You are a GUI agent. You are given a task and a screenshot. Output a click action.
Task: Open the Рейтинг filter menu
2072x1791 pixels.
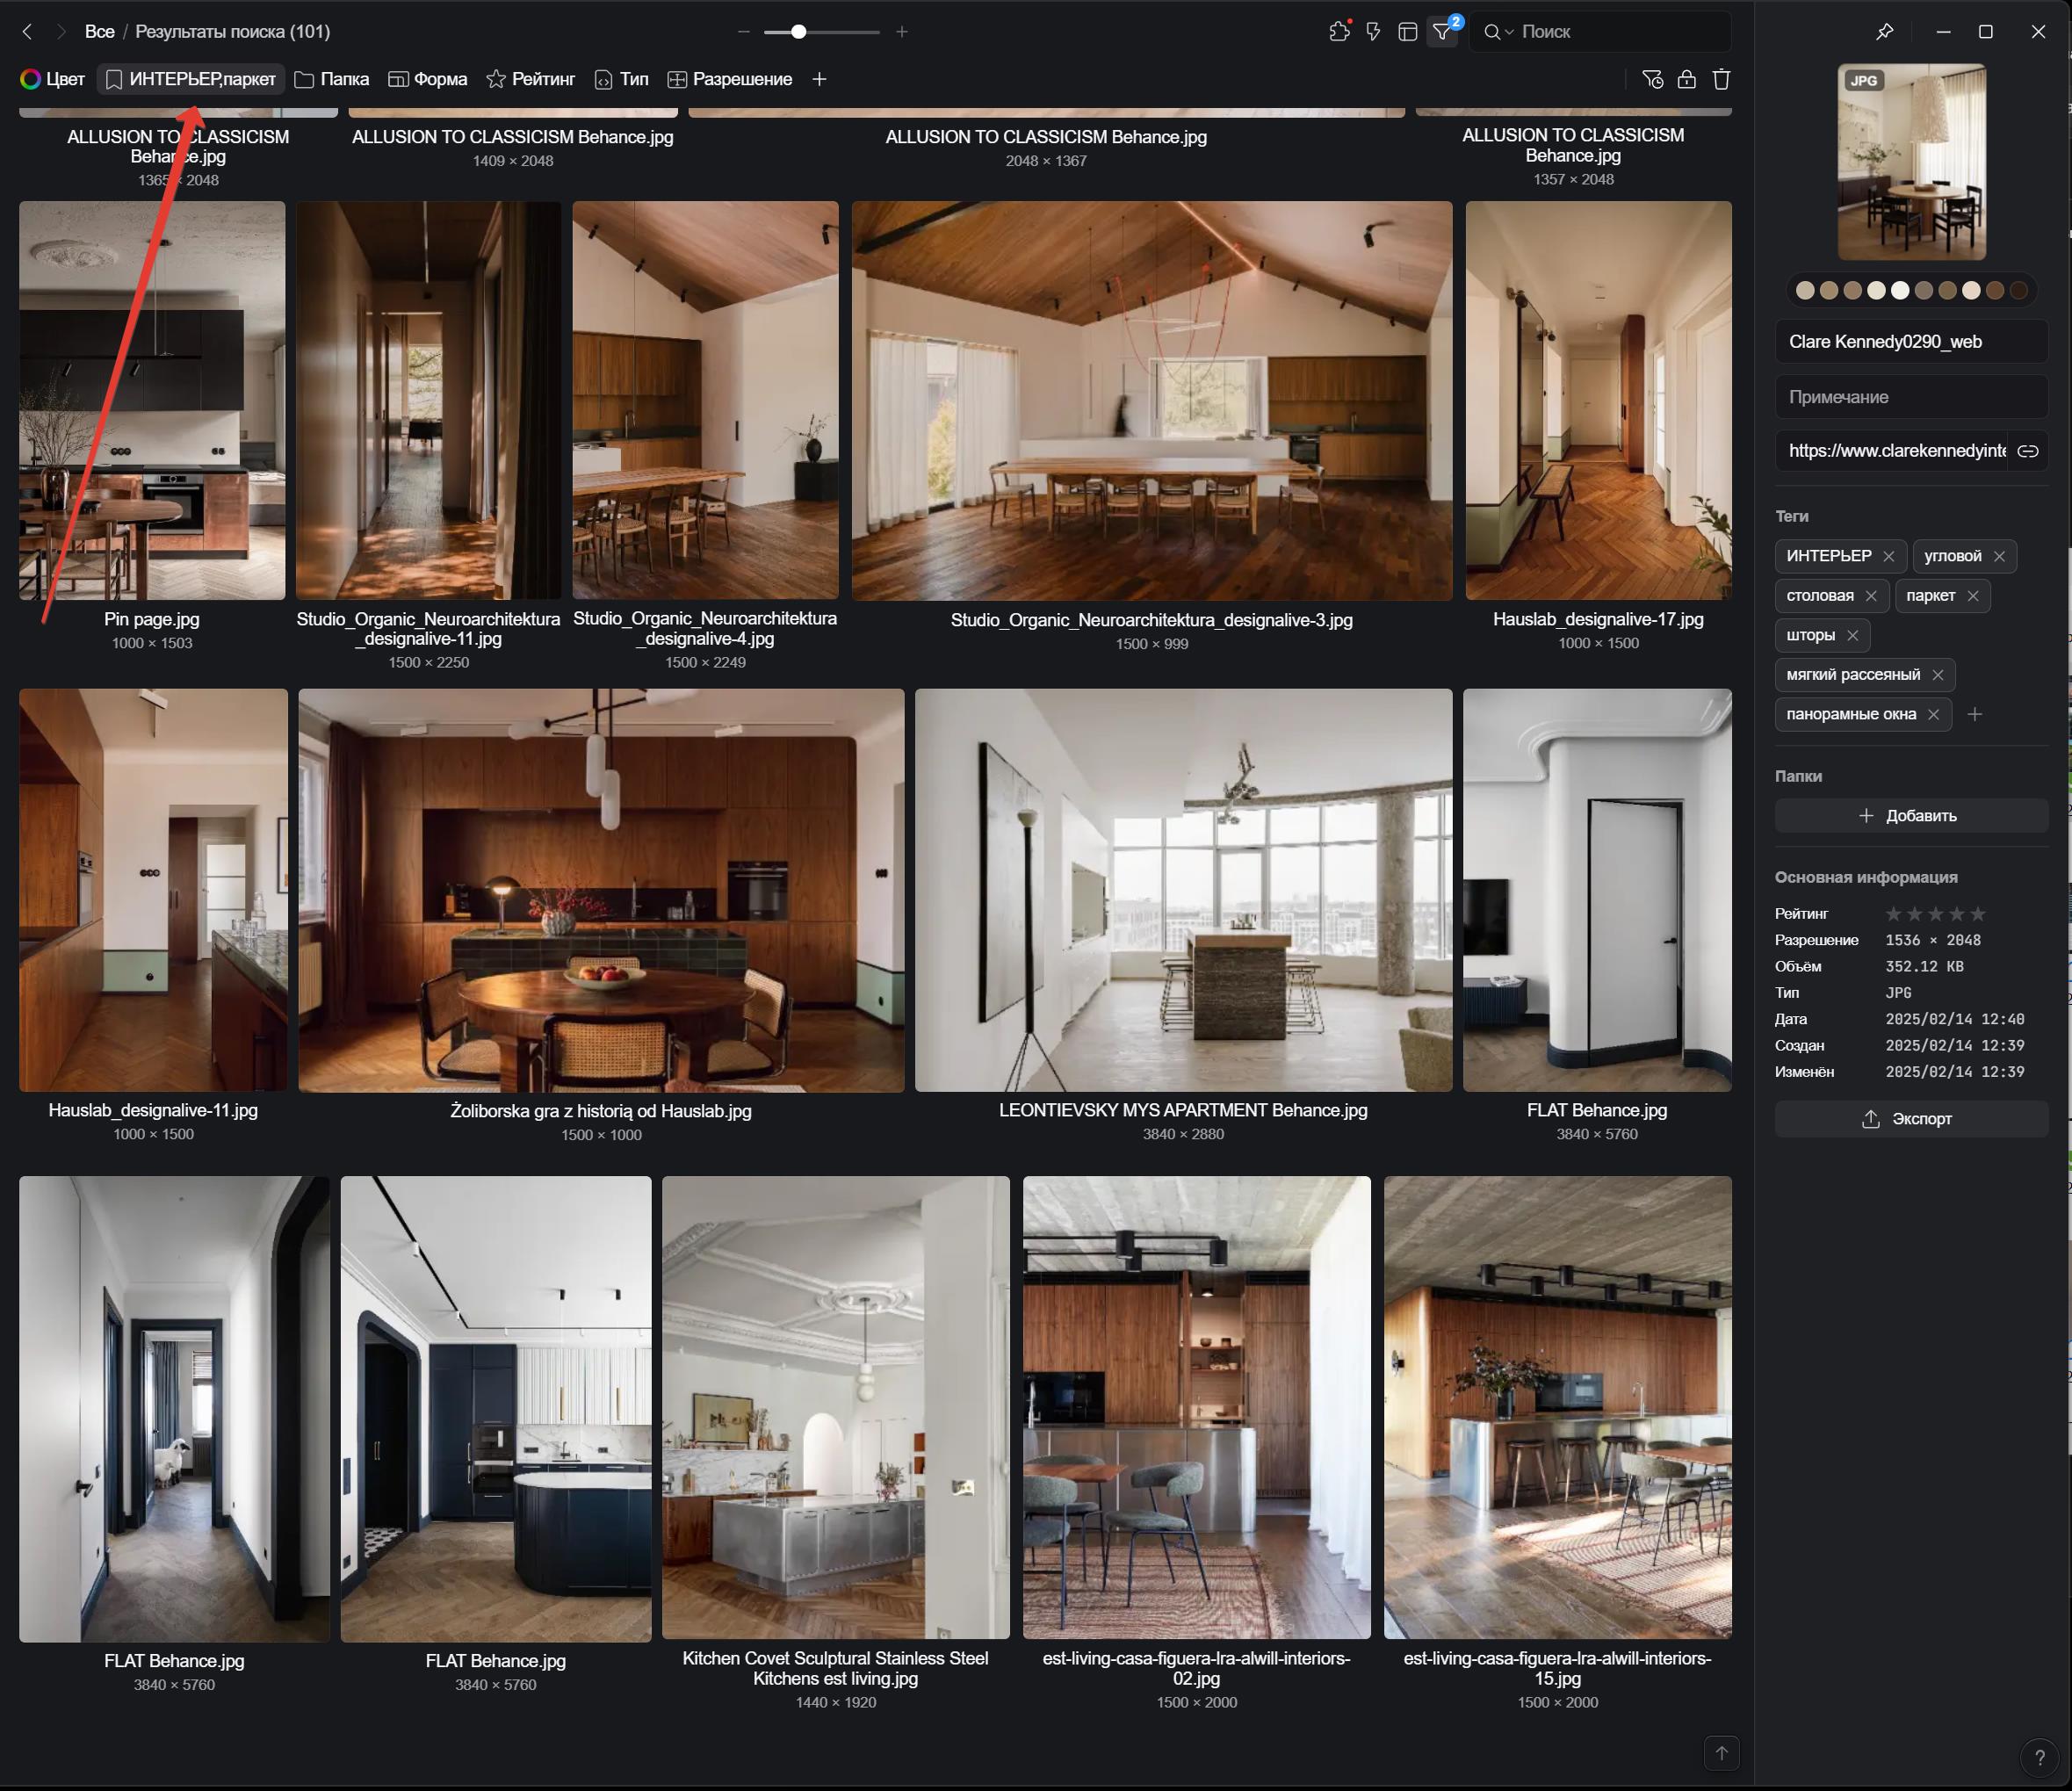click(530, 79)
